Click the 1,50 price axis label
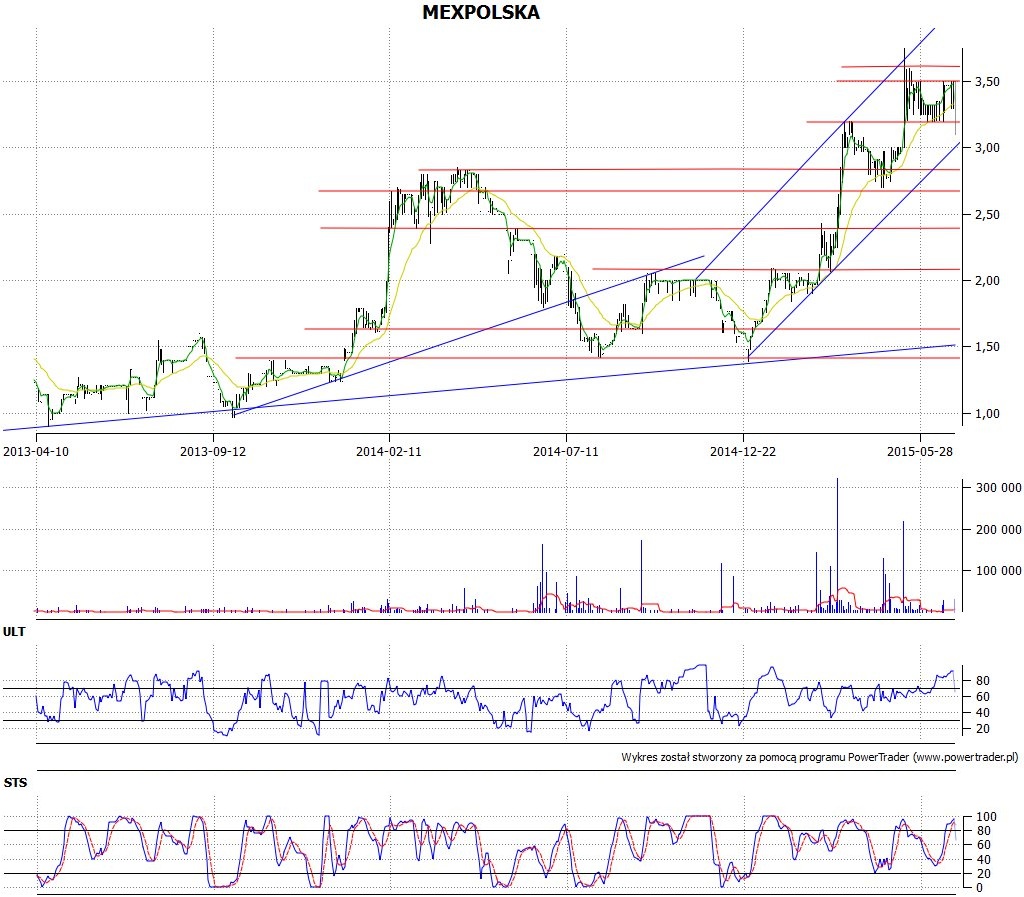Image resolution: width=1024 pixels, height=897 pixels. [x=987, y=347]
